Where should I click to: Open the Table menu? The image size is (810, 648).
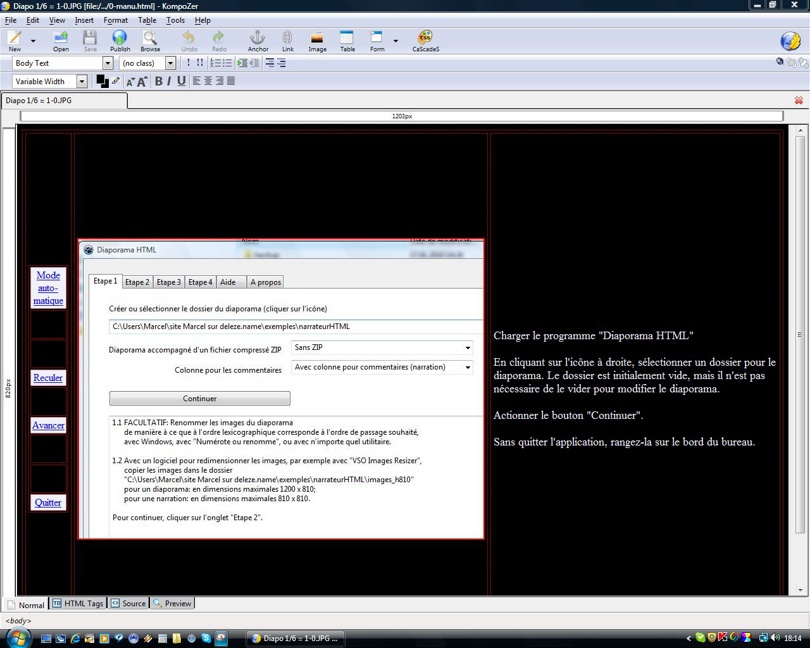(x=147, y=20)
